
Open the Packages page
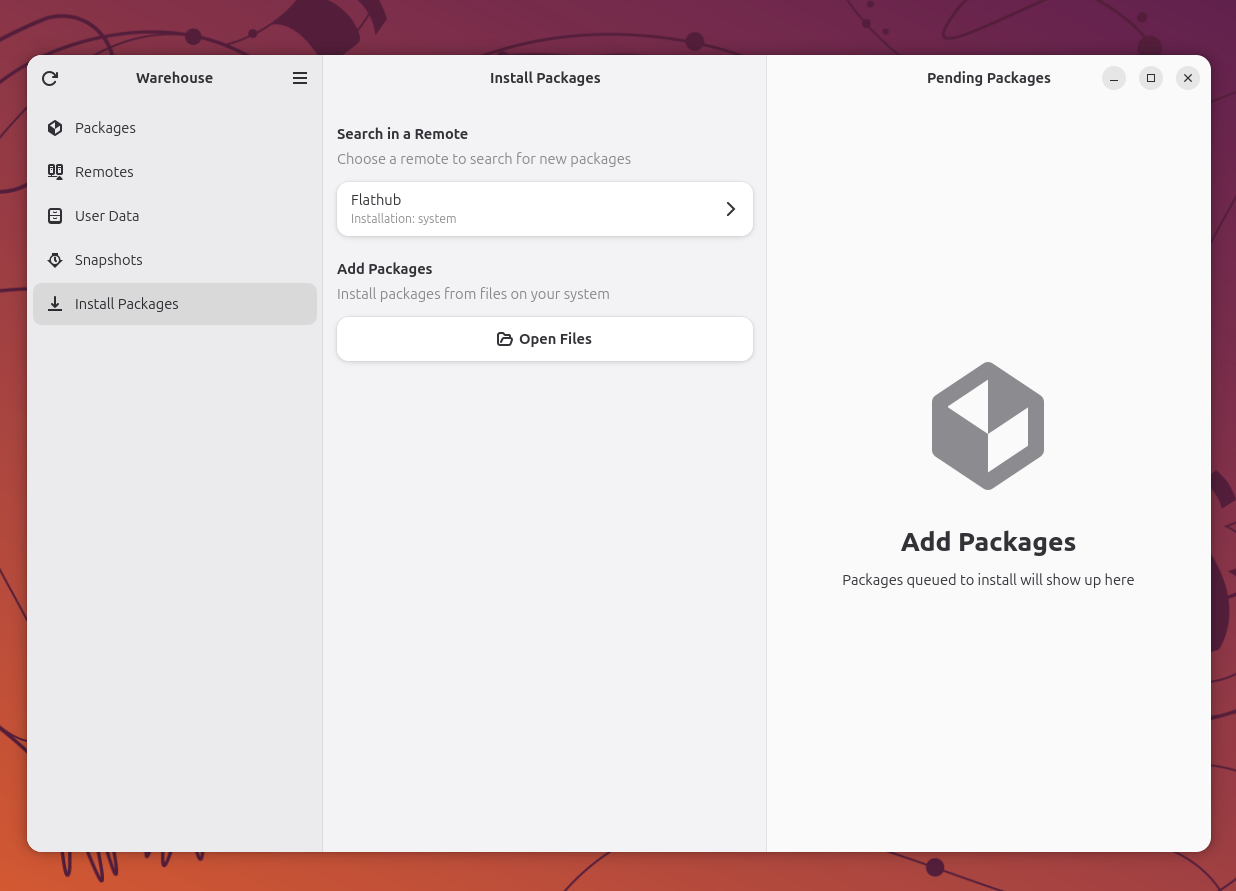175,128
